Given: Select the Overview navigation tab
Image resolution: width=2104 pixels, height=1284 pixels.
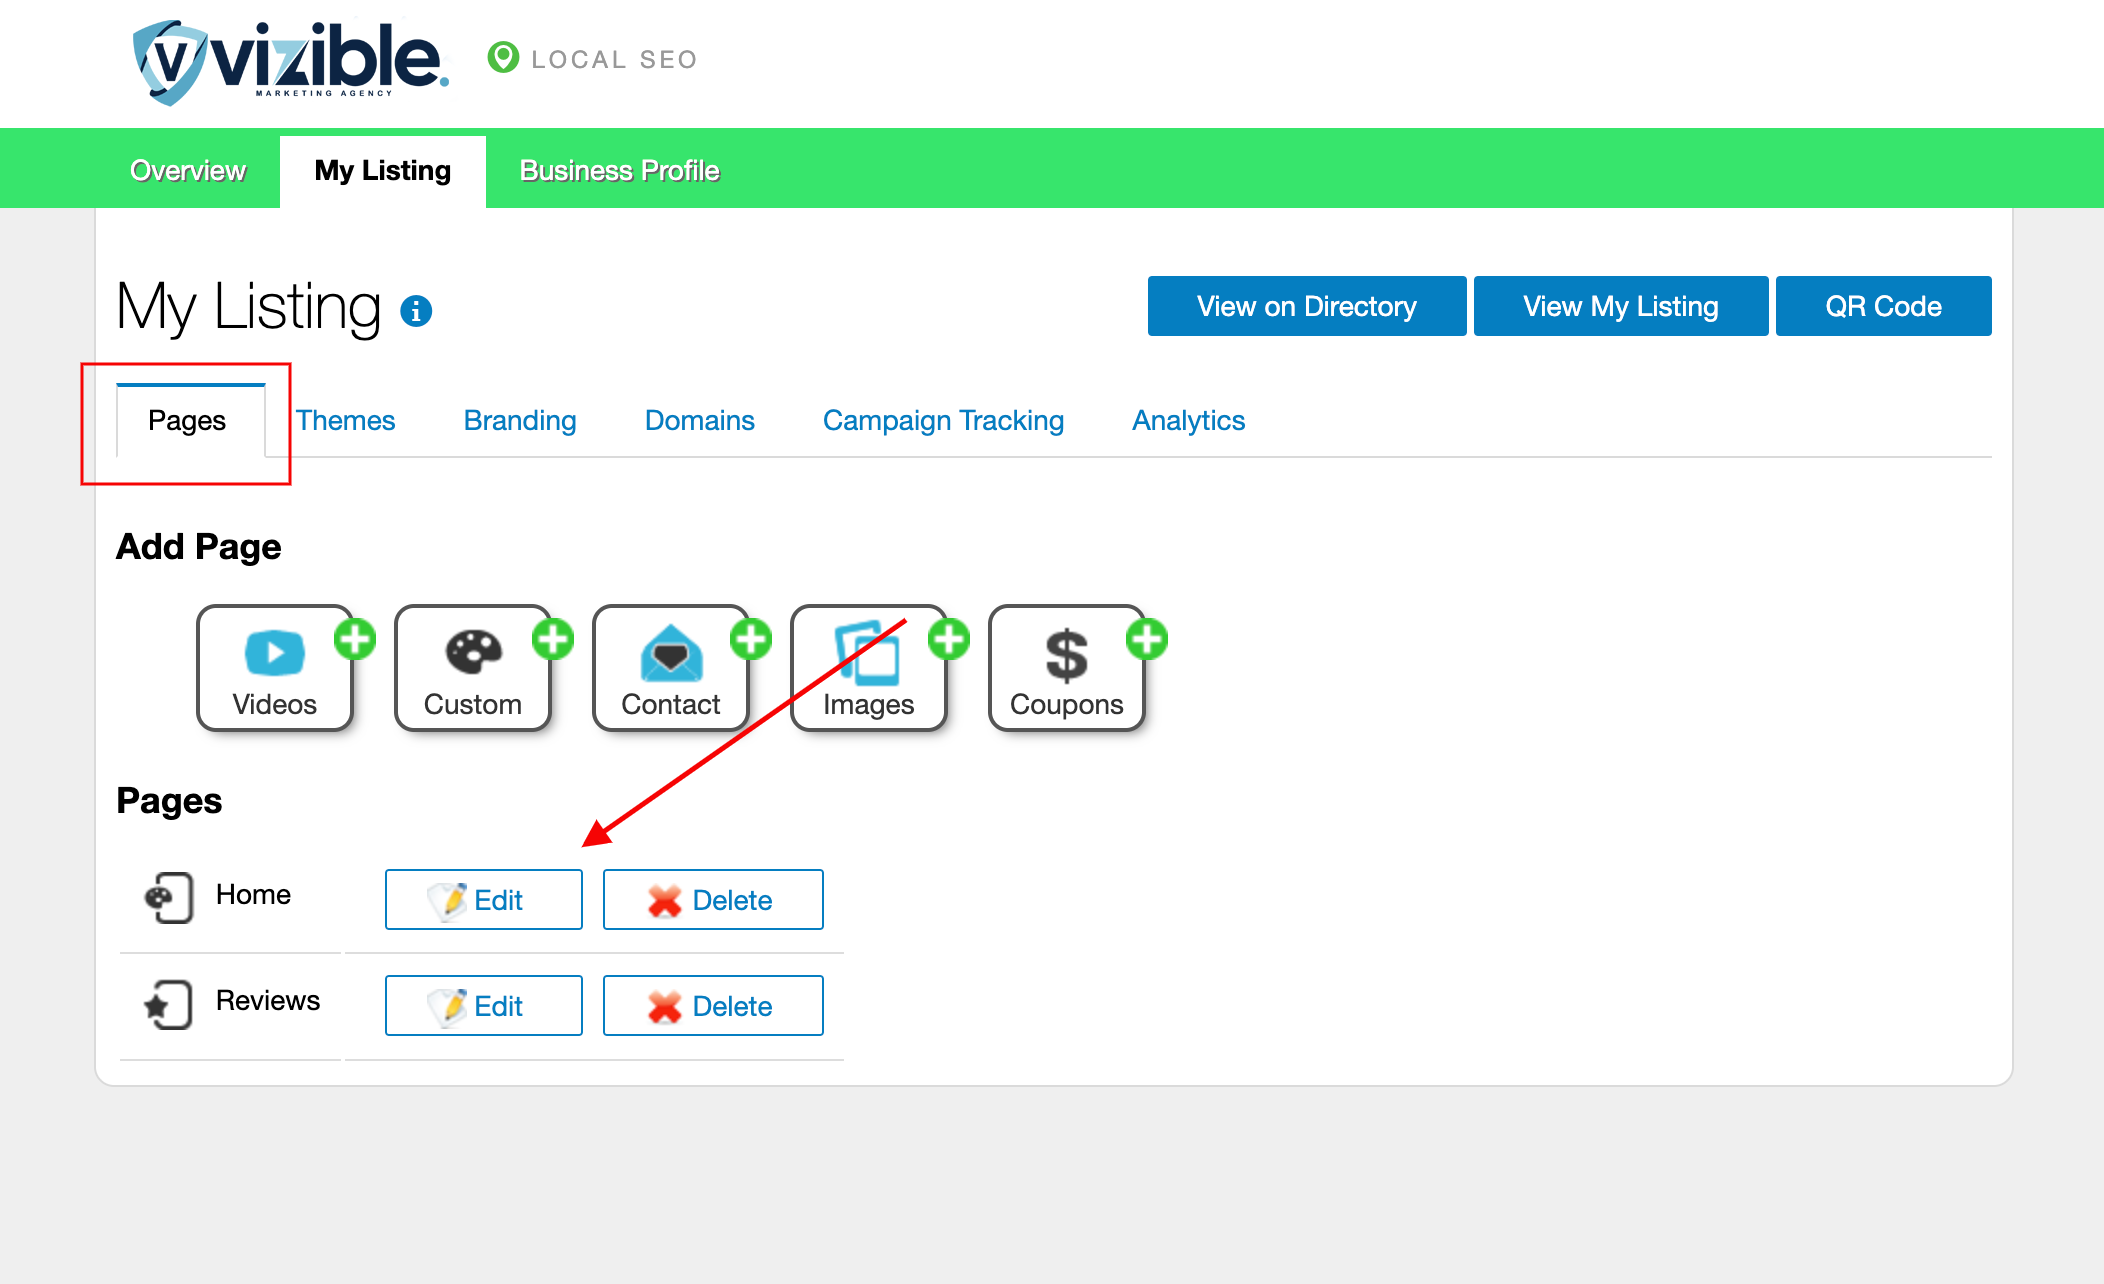Looking at the screenshot, I should [x=188, y=171].
